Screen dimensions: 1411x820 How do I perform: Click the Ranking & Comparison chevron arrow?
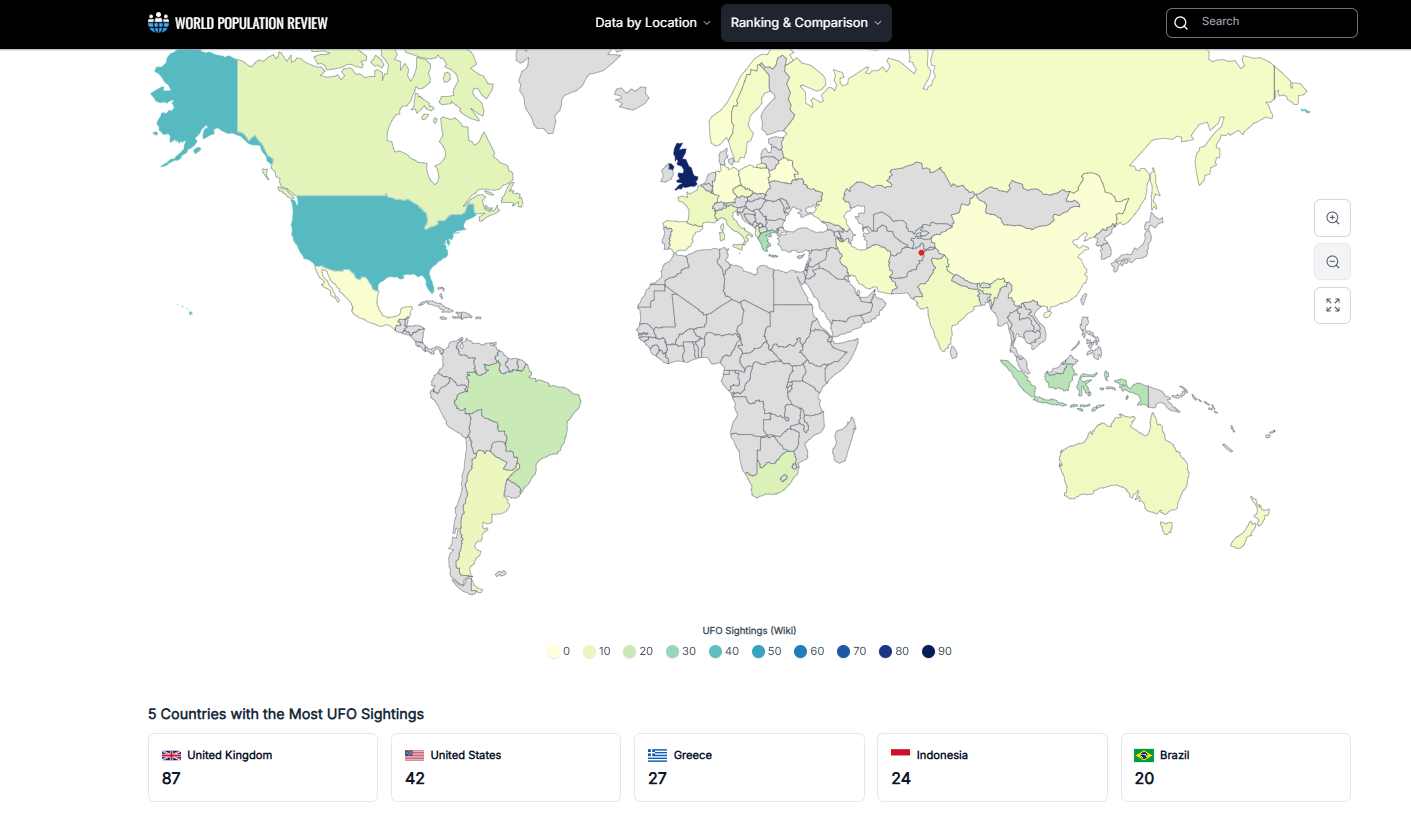[x=878, y=23]
